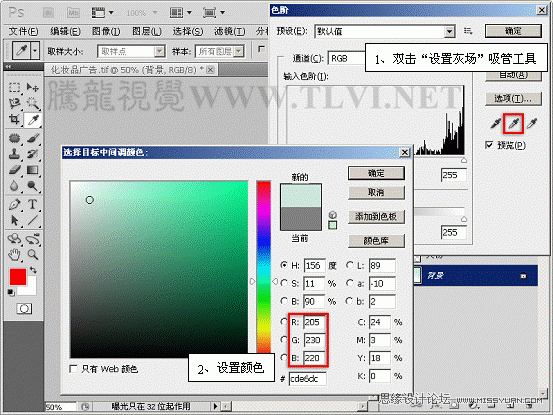Enable the Only Web Colors checkbox

coord(74,369)
